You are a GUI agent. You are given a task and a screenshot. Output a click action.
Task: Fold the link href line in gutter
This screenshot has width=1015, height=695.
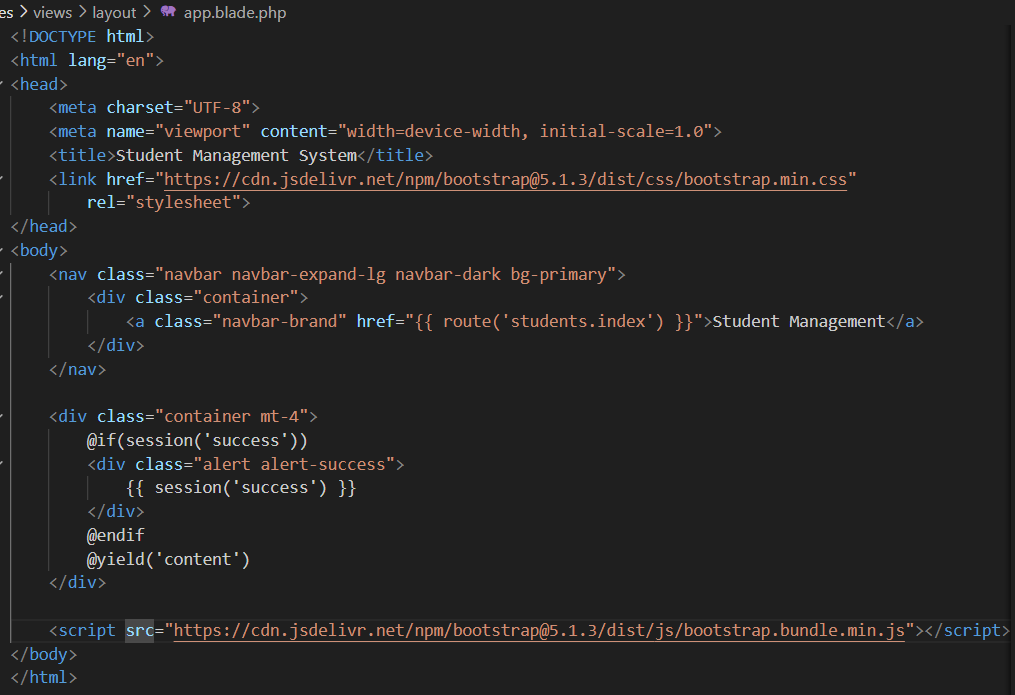(2, 179)
